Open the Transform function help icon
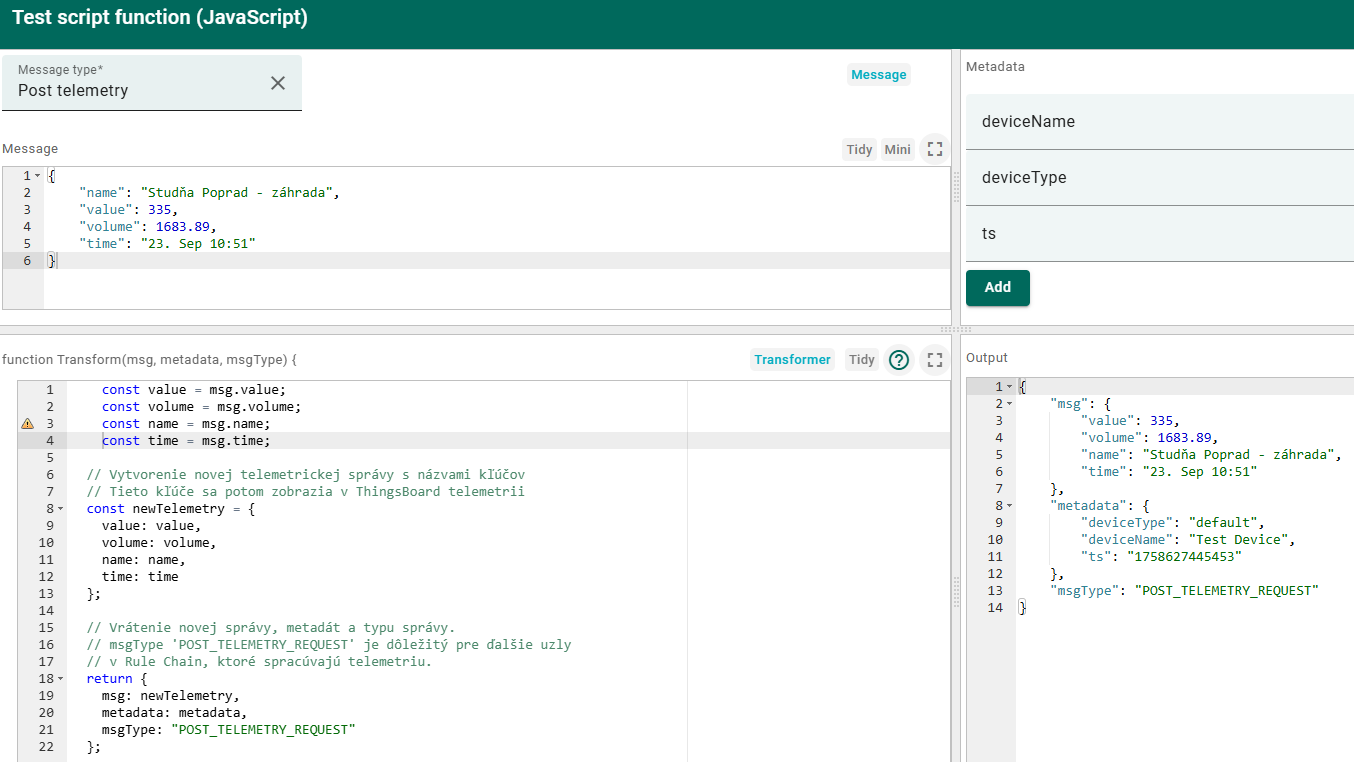Viewport: 1354px width, 762px height. coord(899,360)
